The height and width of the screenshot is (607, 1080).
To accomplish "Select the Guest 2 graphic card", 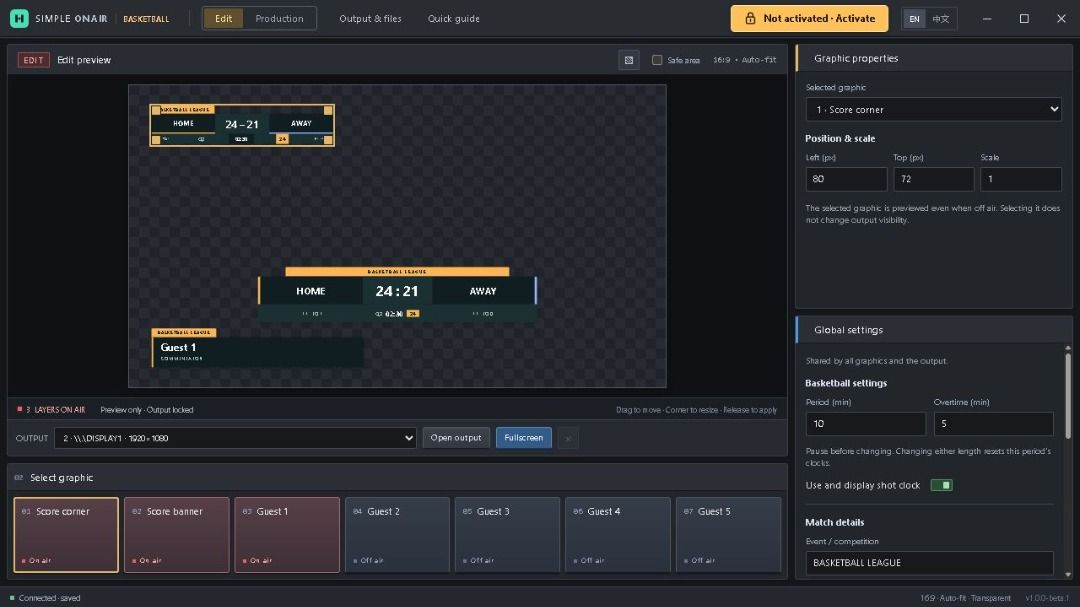I will (x=397, y=535).
